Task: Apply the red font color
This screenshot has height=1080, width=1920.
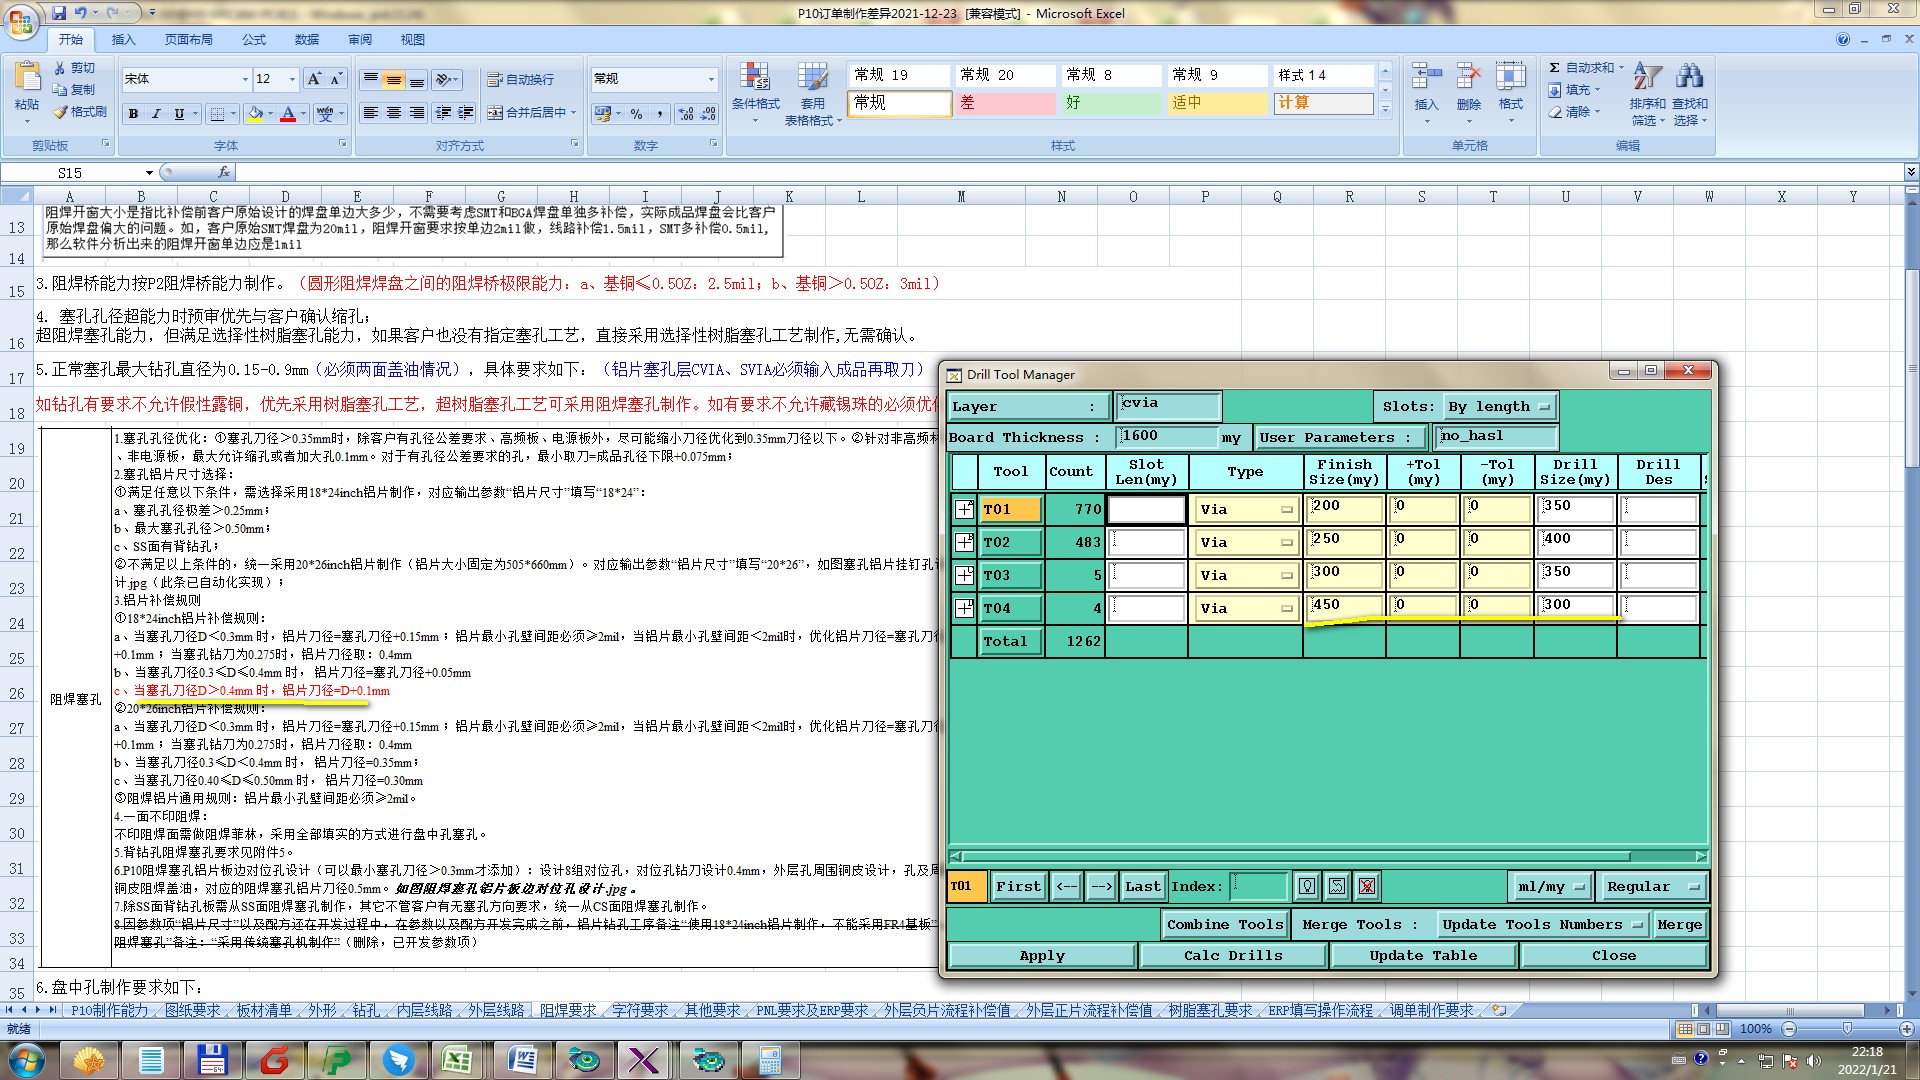Action: tap(288, 114)
